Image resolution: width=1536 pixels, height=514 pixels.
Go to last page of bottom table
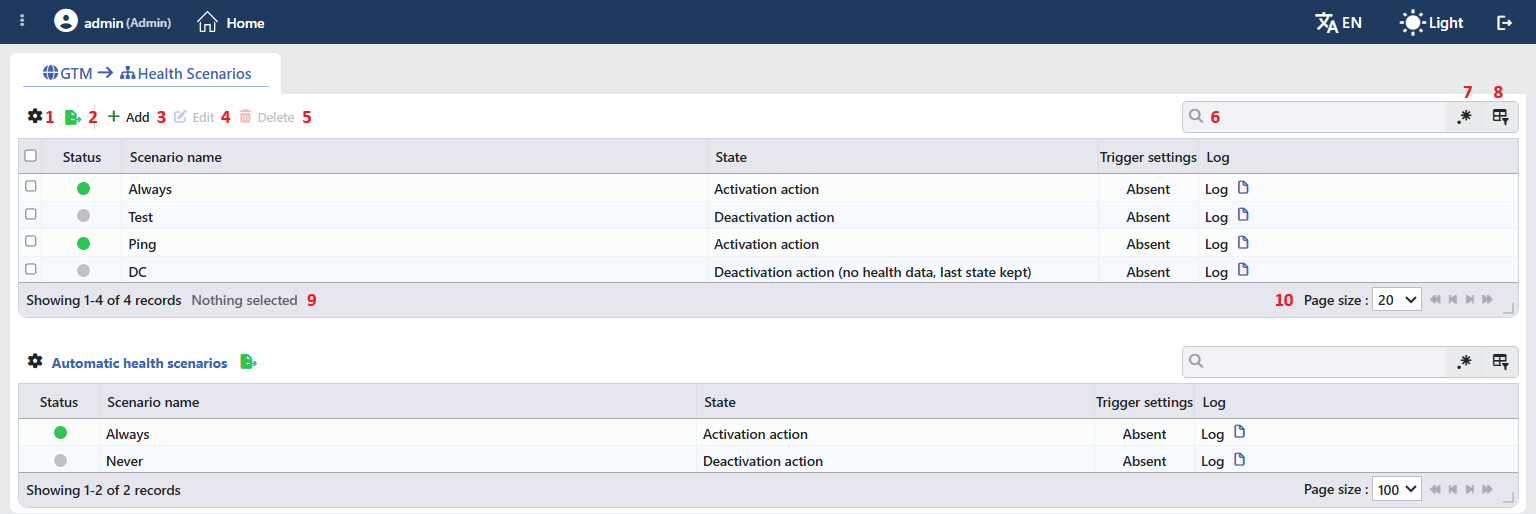[1487, 489]
